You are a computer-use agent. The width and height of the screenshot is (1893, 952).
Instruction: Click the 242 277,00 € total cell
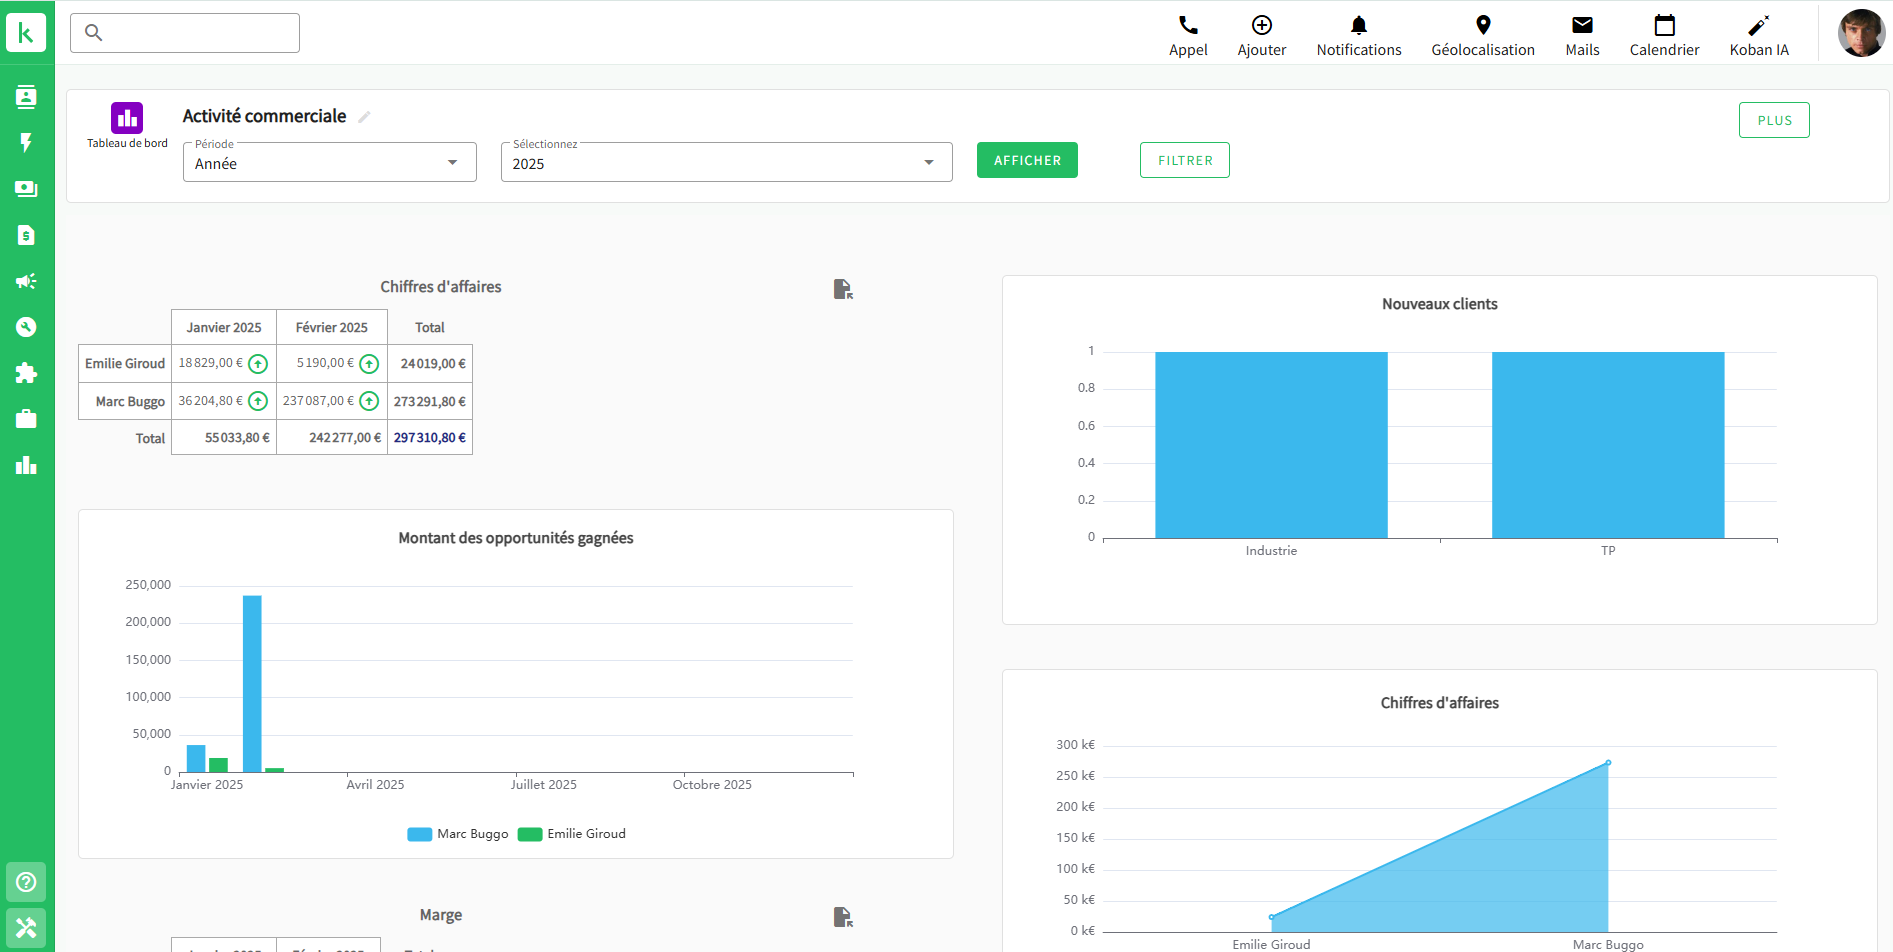[x=332, y=437]
